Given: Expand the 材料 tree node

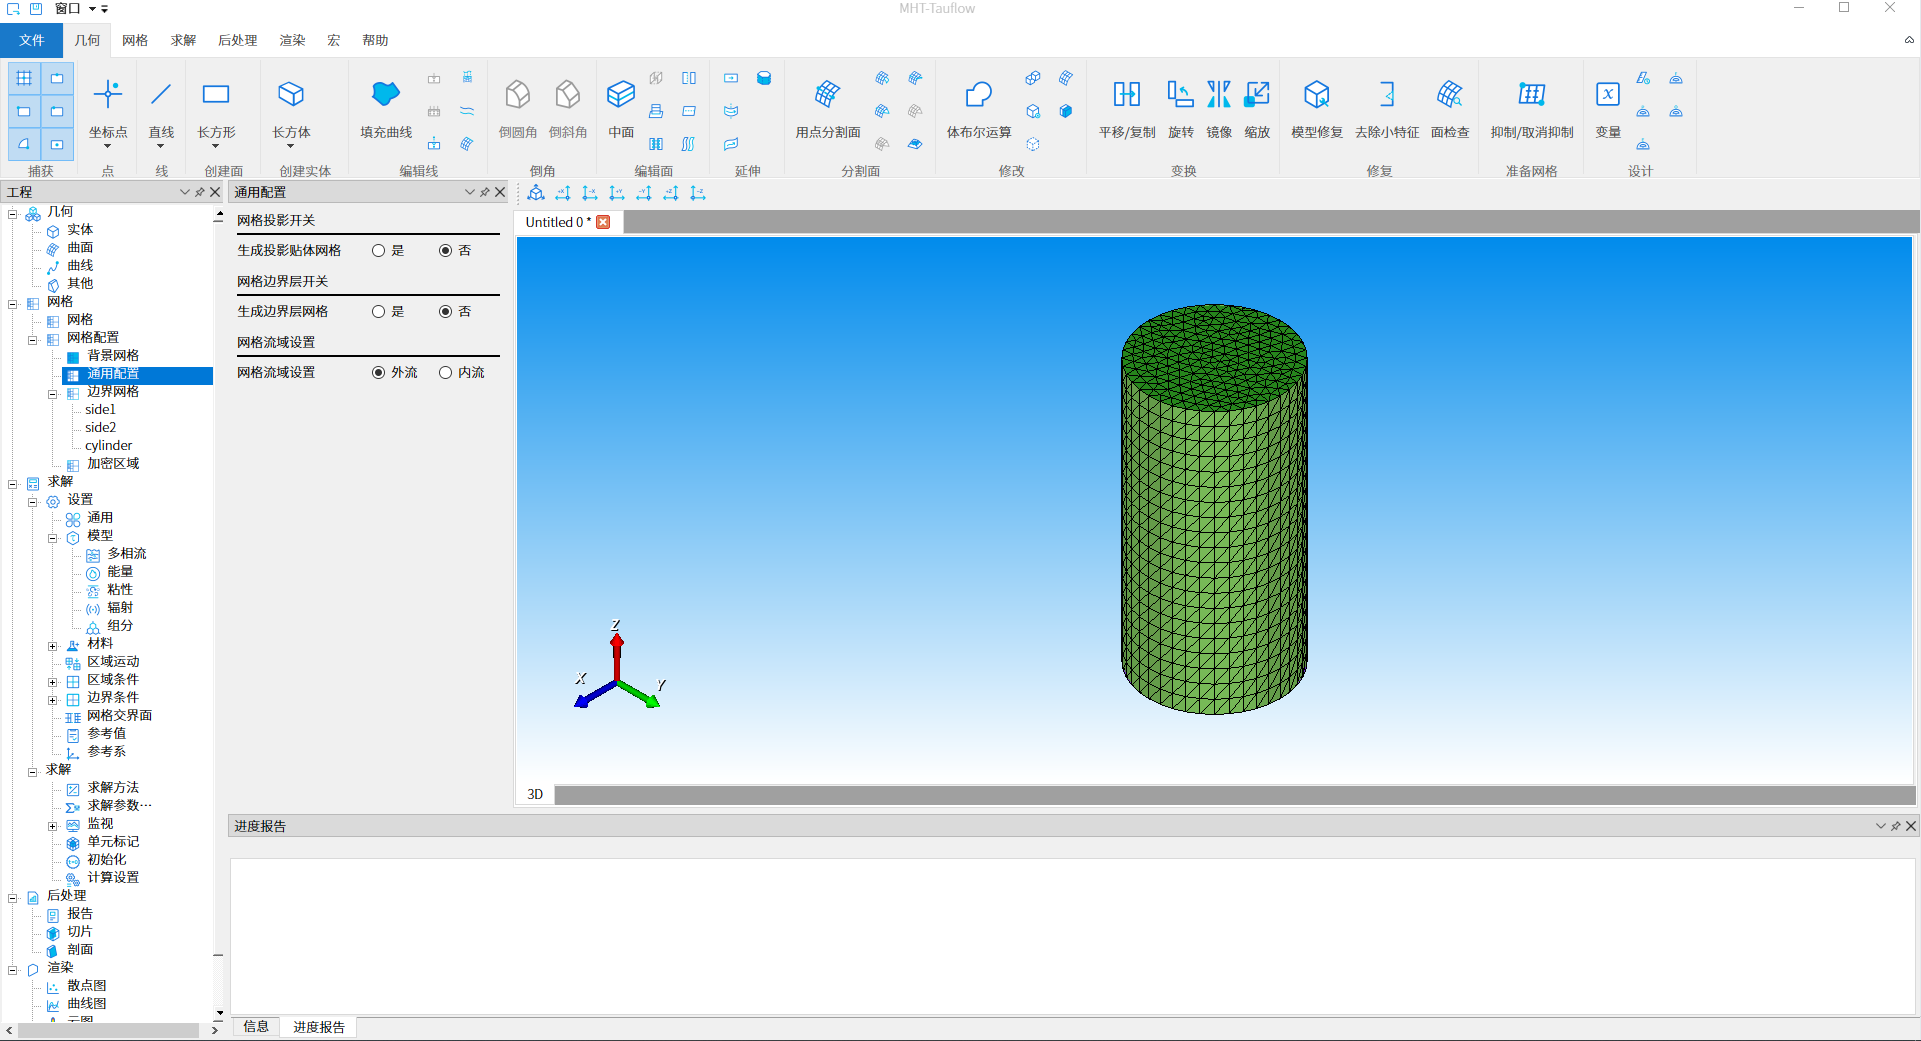Looking at the screenshot, I should click(x=53, y=646).
